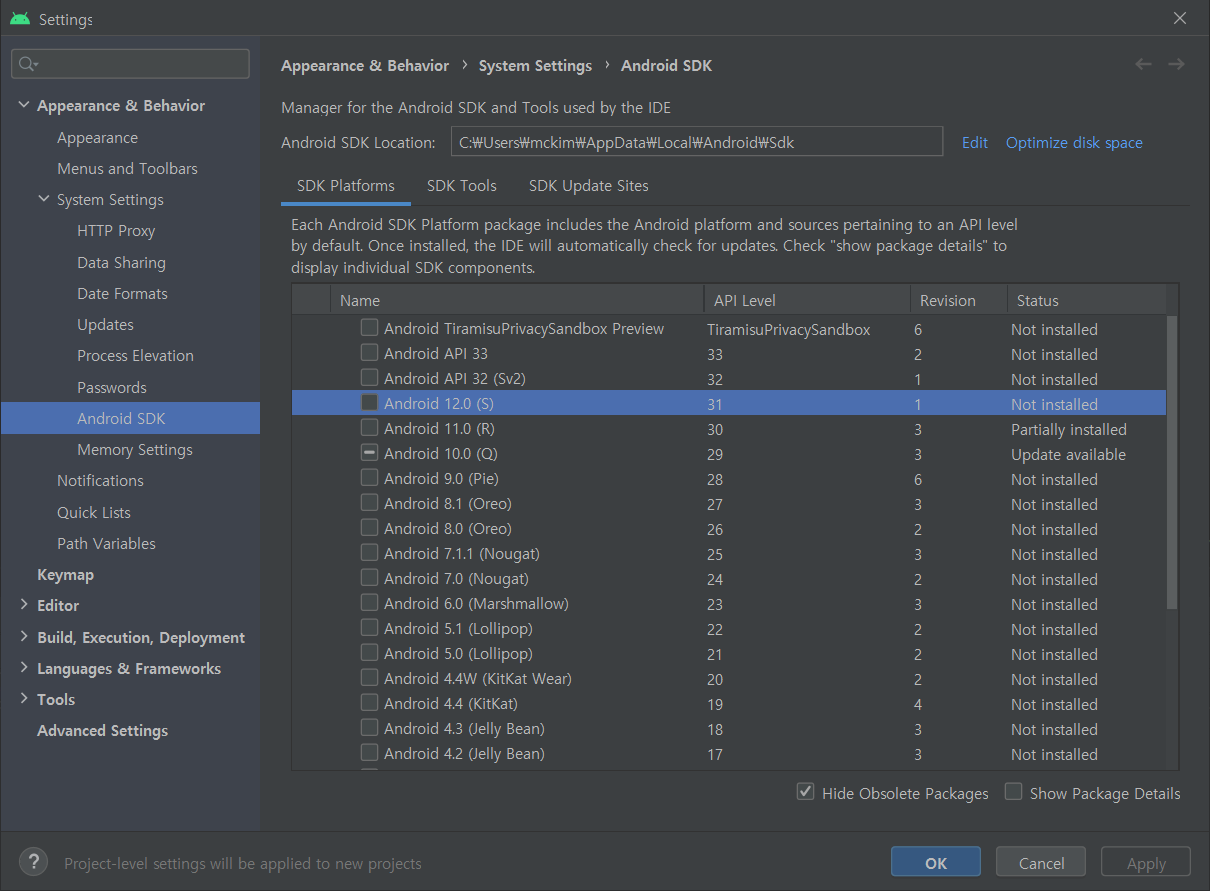Sort by the Revision column header
This screenshot has height=891, width=1210.
(958, 300)
